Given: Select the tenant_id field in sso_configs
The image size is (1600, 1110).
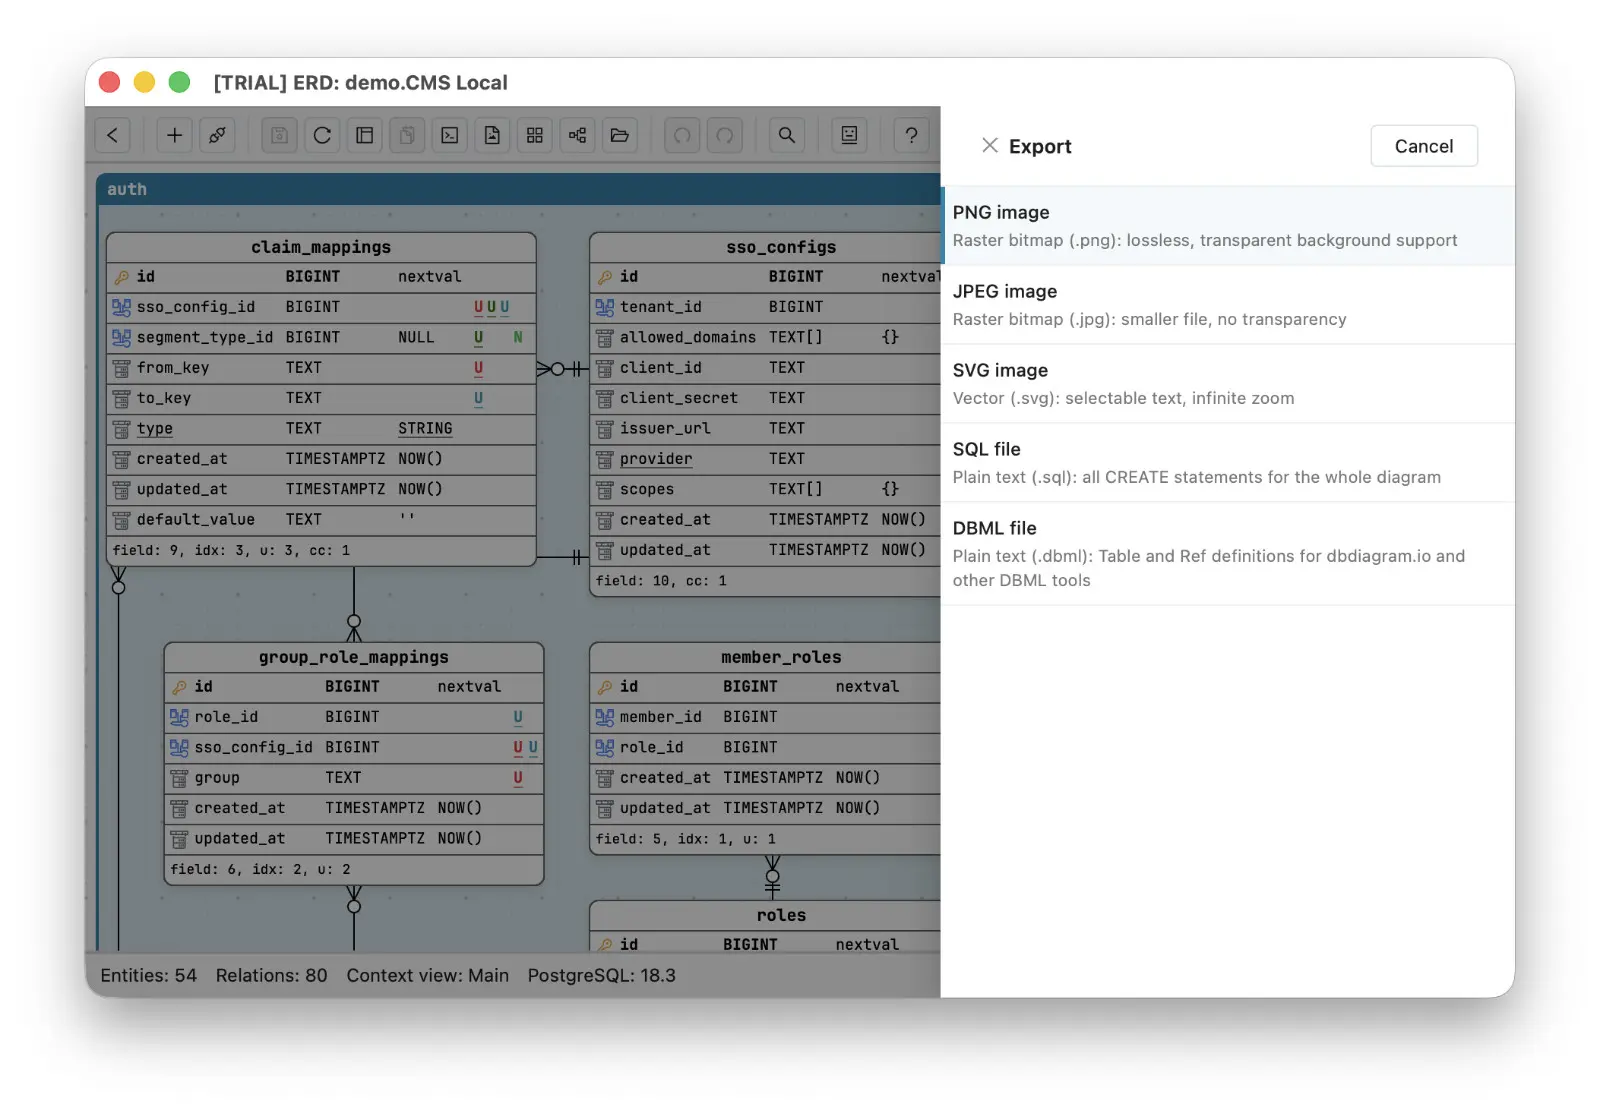Looking at the screenshot, I should tap(766, 307).
